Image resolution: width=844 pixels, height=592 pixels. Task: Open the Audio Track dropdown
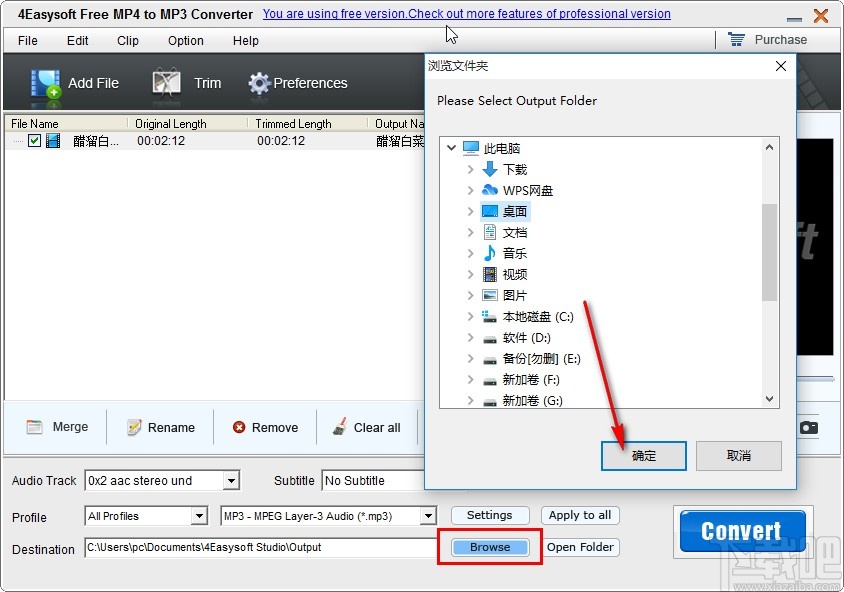coord(232,481)
